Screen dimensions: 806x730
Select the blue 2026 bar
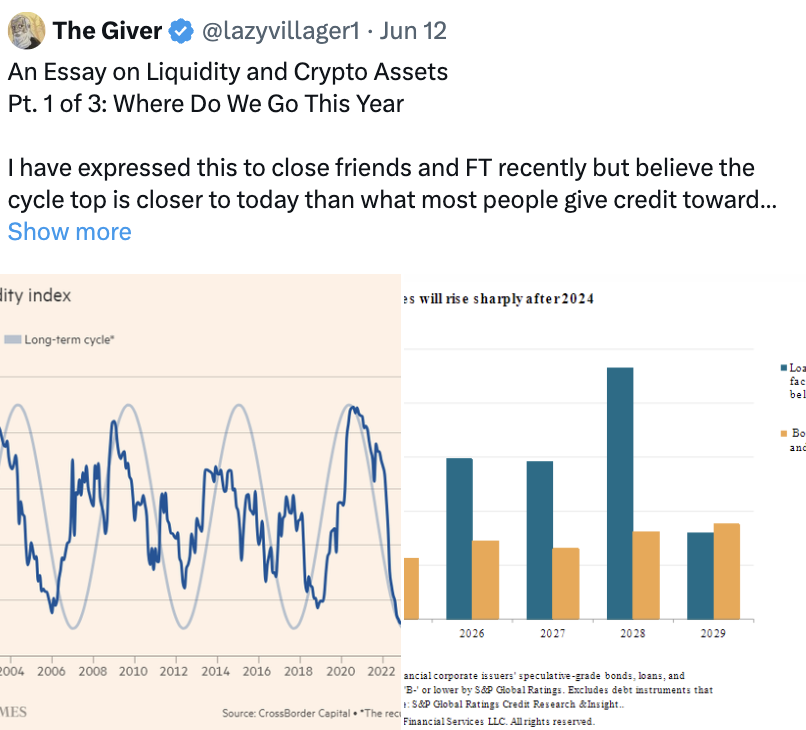459,538
